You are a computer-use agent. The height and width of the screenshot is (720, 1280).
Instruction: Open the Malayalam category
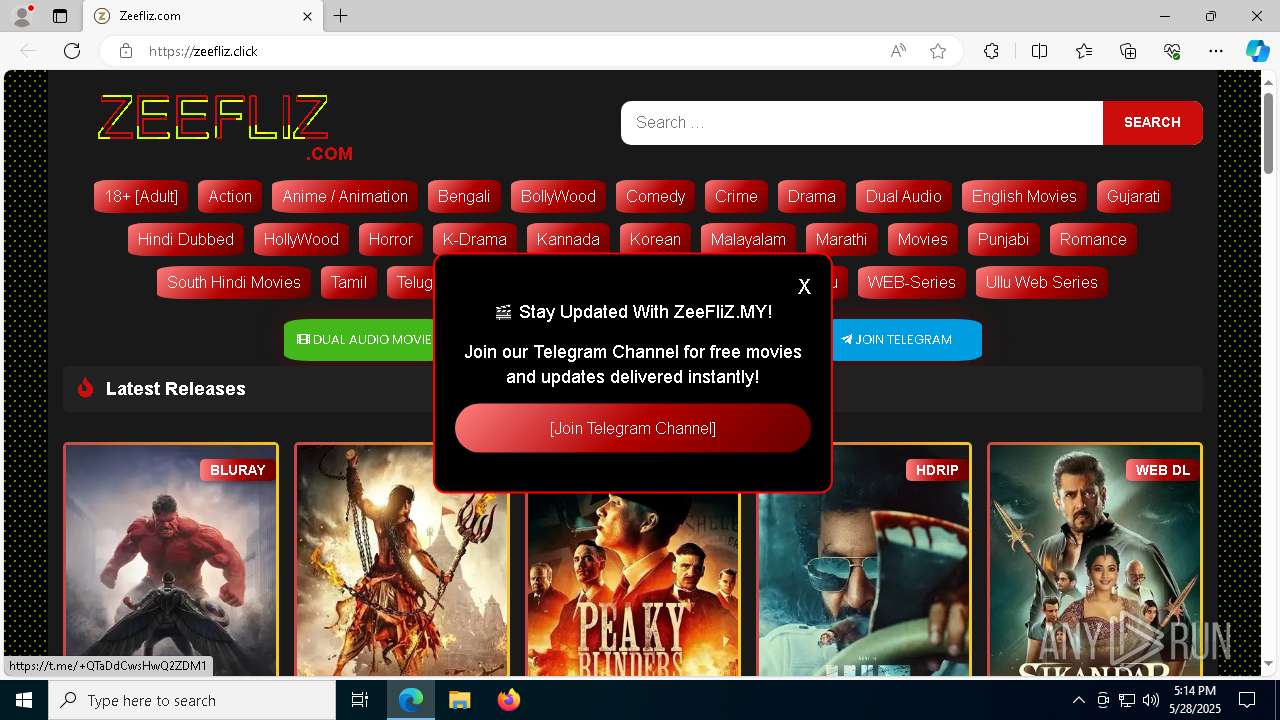[x=748, y=239]
